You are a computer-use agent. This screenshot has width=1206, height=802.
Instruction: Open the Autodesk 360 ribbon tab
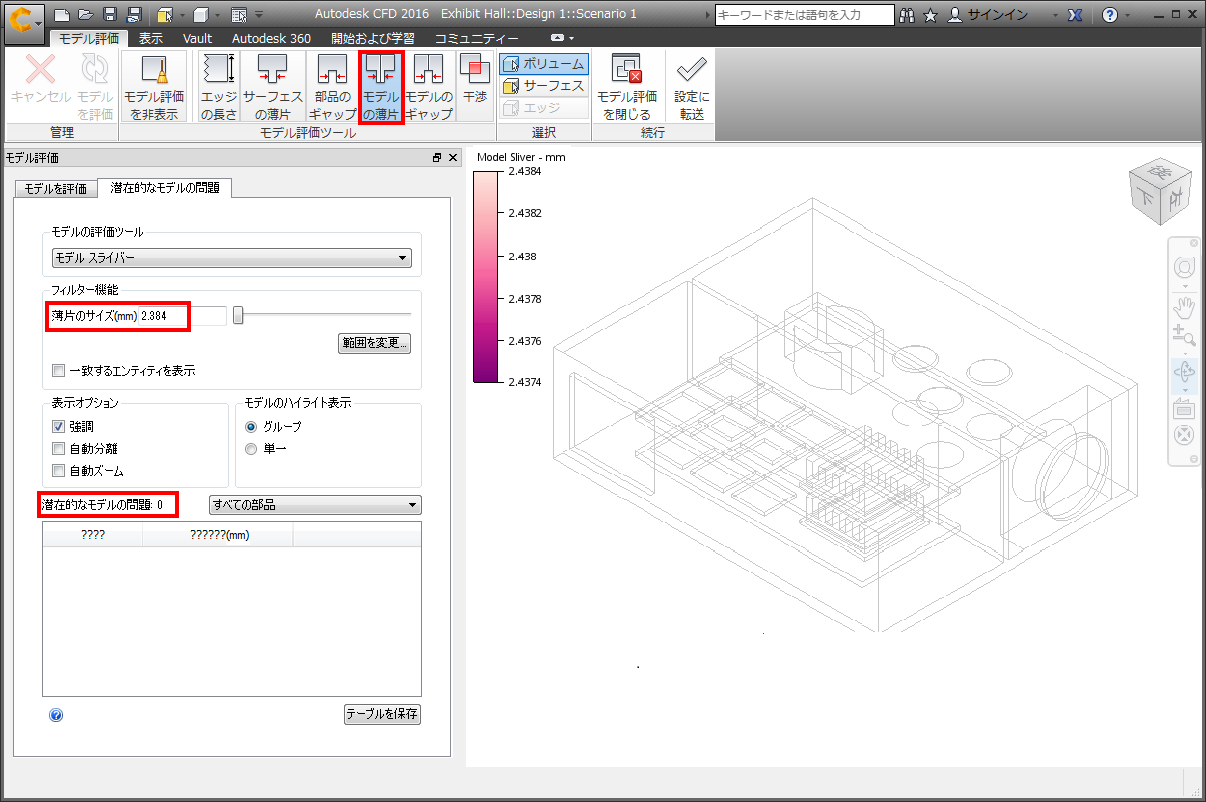pos(271,38)
